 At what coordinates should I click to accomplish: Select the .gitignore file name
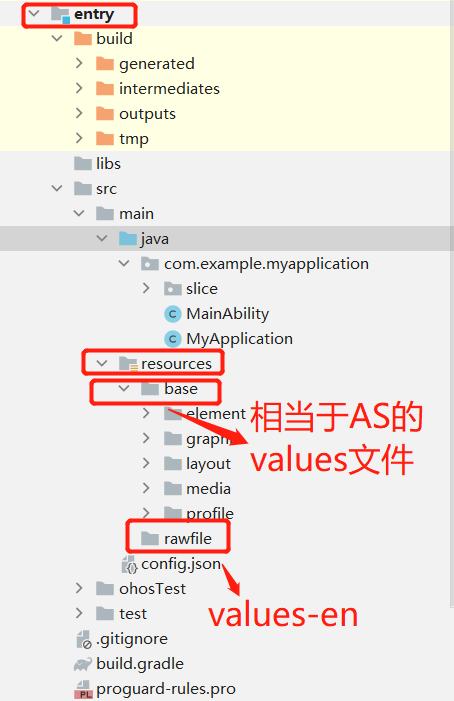pyautogui.click(x=132, y=639)
